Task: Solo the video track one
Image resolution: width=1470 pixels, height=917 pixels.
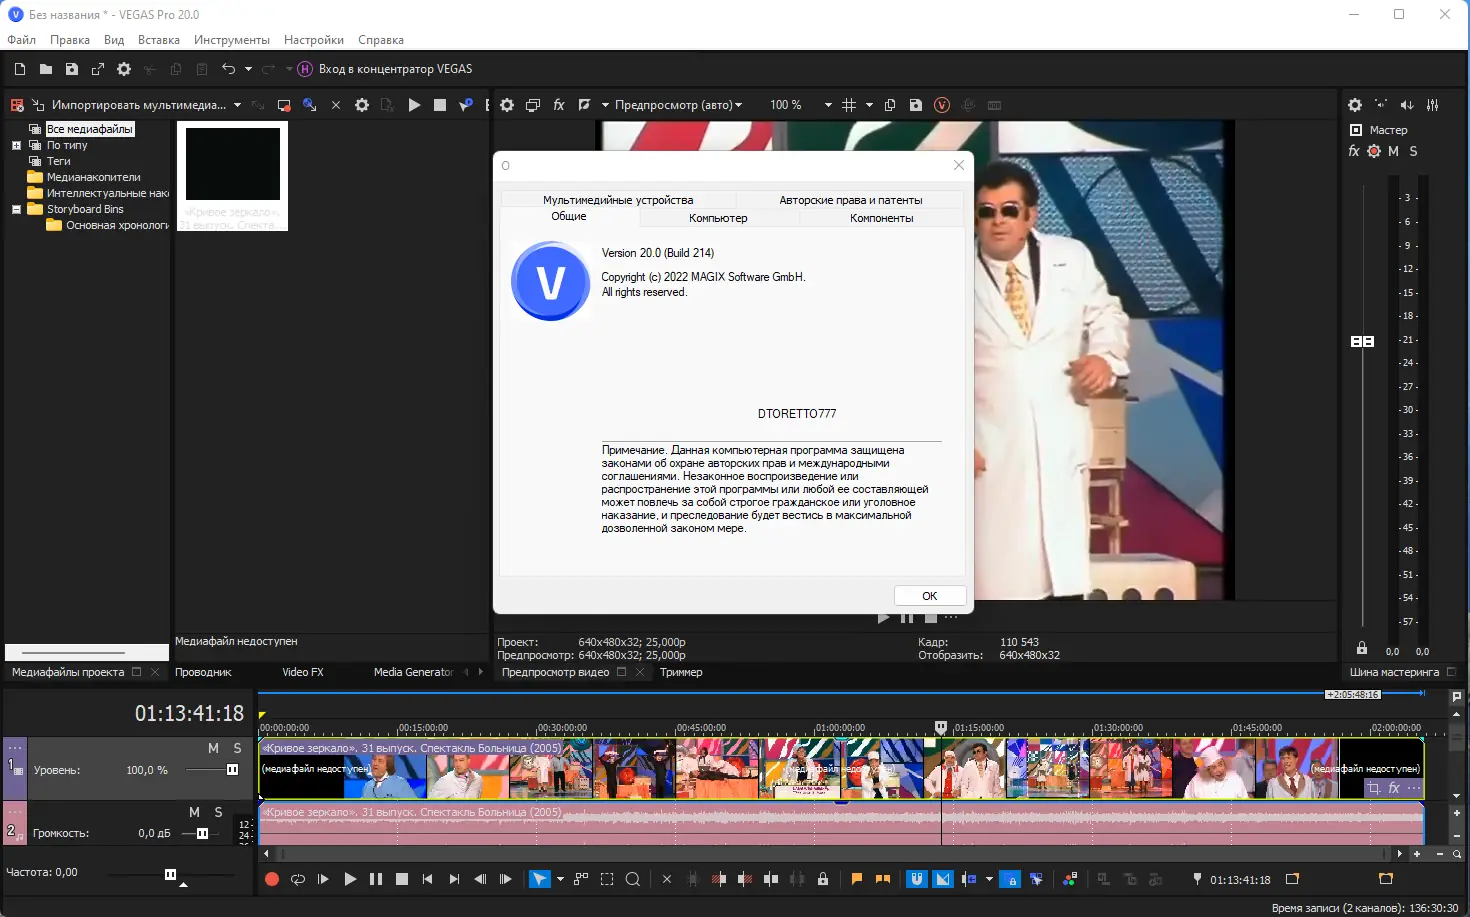Action: coord(238,747)
